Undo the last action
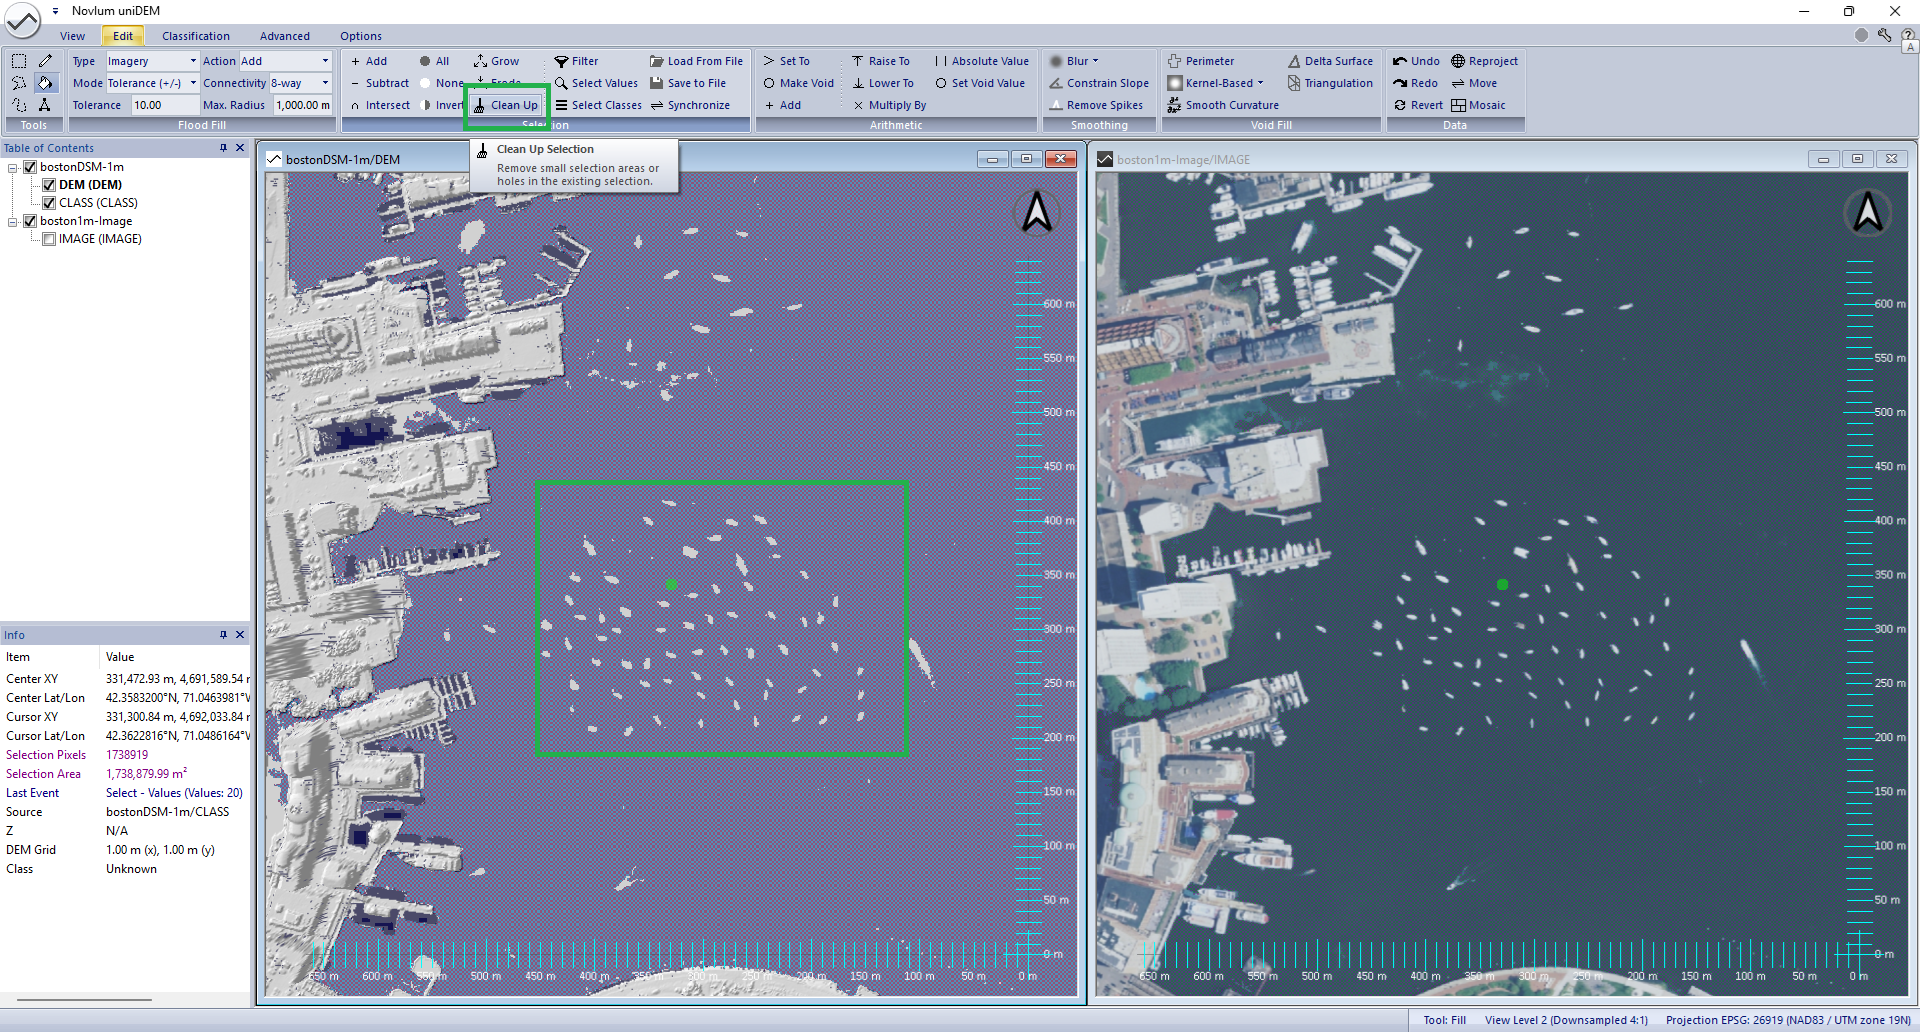The width and height of the screenshot is (1920, 1032). [x=1415, y=61]
